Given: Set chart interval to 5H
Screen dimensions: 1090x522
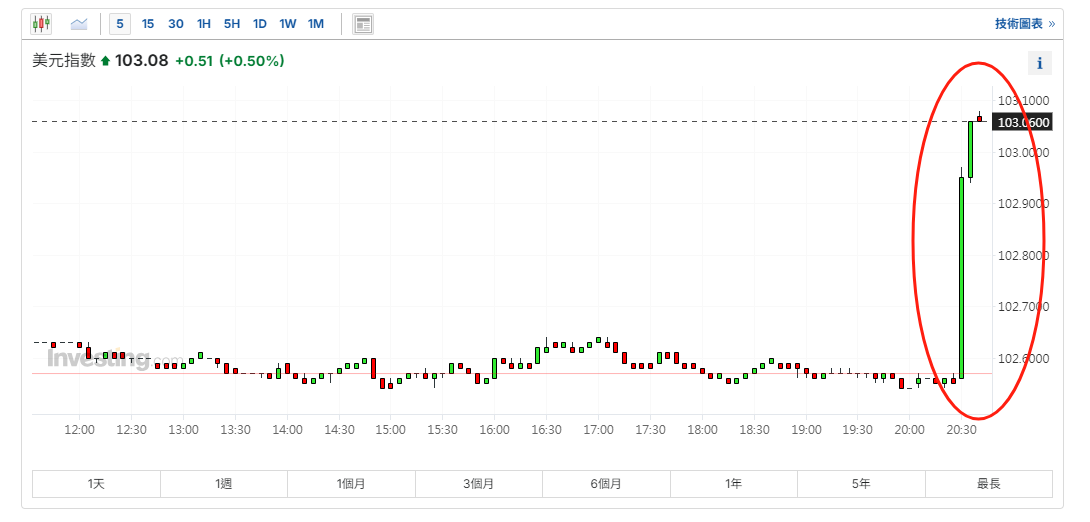Looking at the screenshot, I should click(232, 23).
